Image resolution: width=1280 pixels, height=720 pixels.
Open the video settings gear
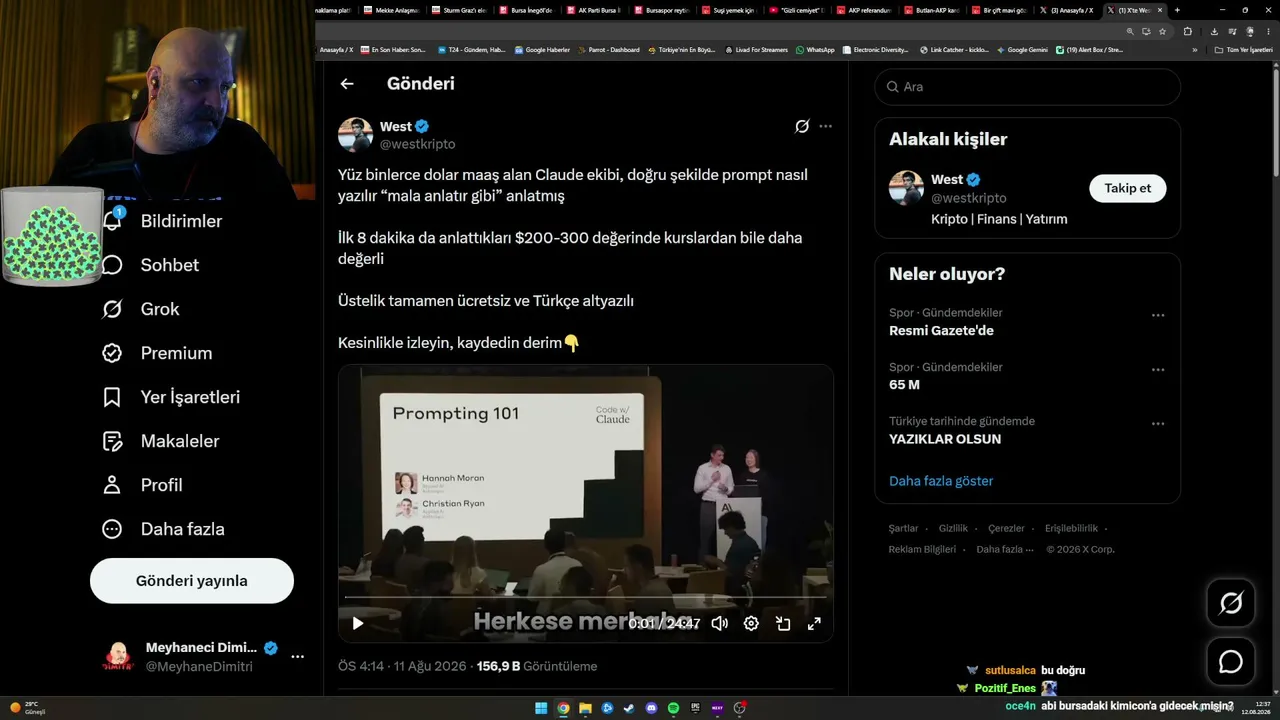tap(751, 623)
